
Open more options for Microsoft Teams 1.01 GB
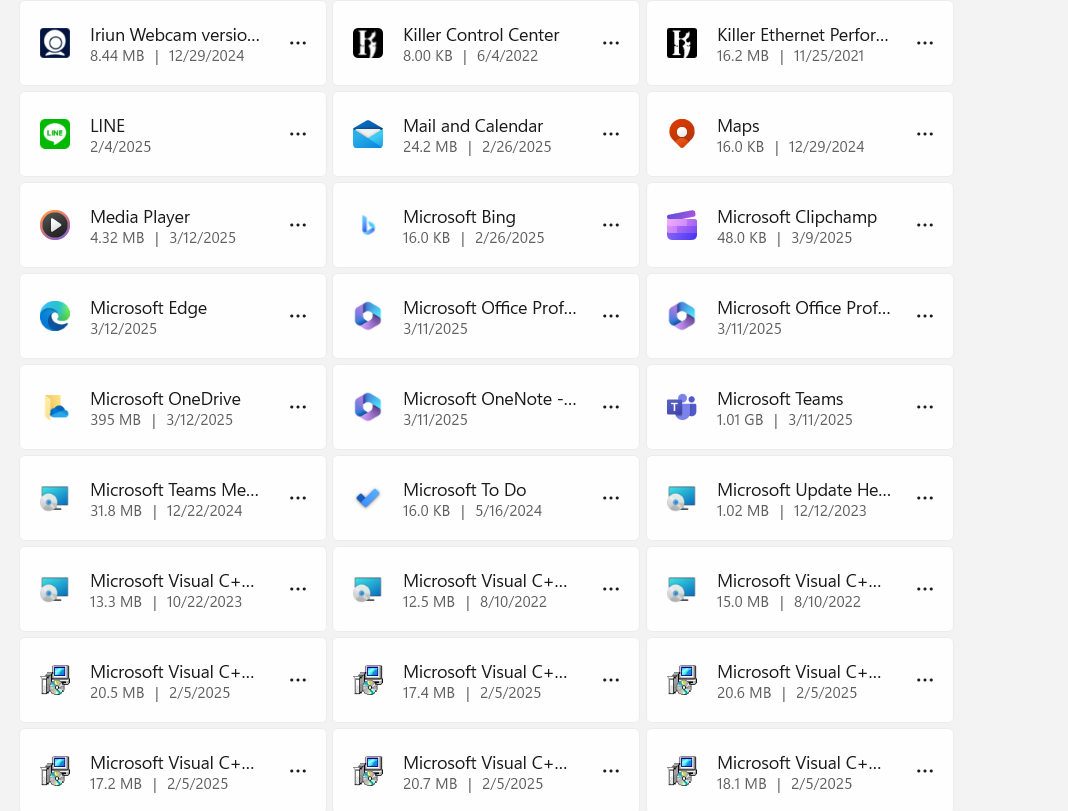tap(925, 407)
